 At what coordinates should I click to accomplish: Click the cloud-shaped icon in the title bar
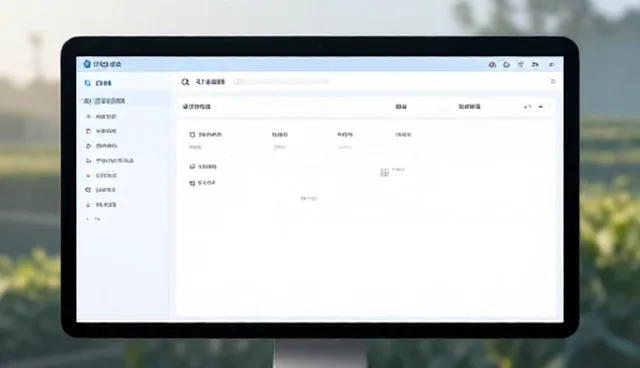(506, 64)
